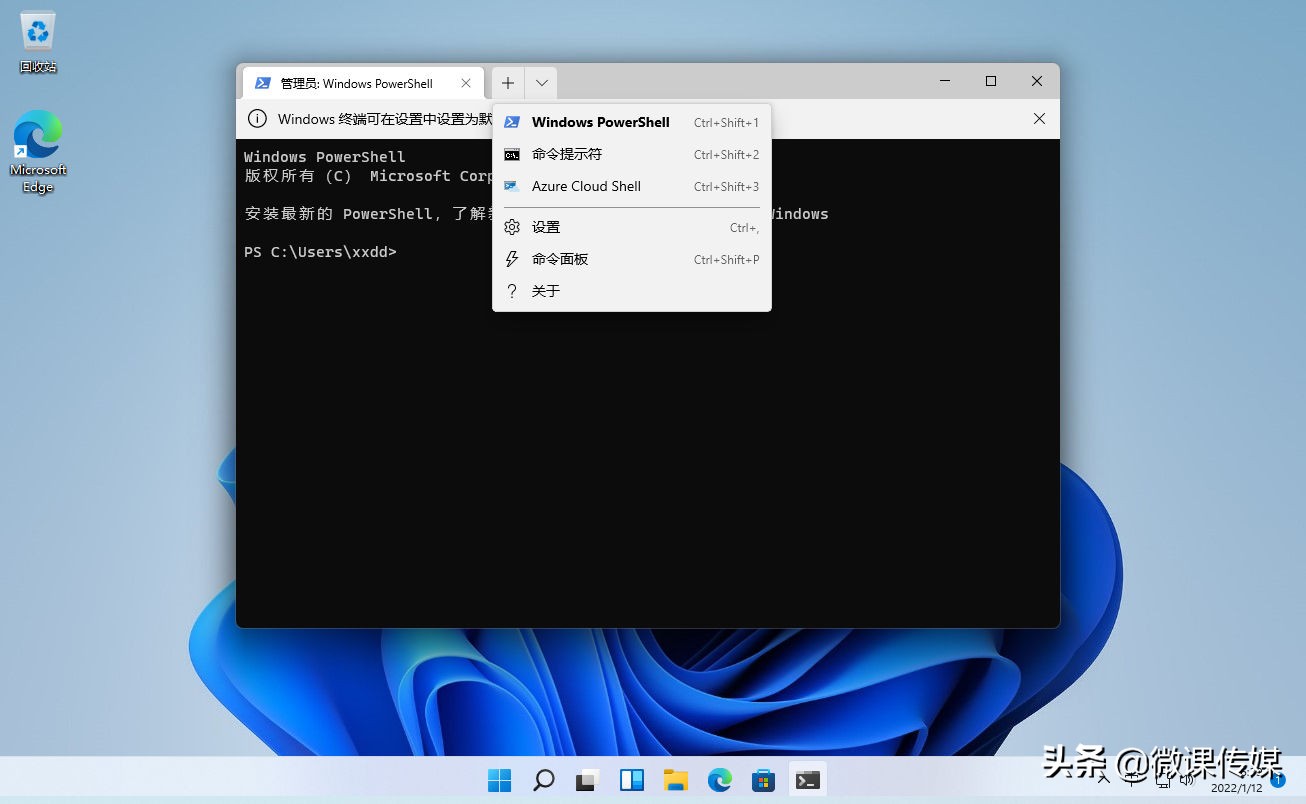Open Windows Search from the taskbar
Screen dimensions: 1306x804
pyautogui.click(x=543, y=780)
